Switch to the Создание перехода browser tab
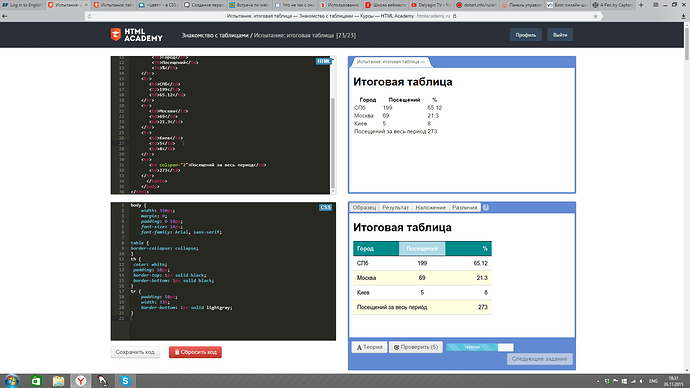The width and height of the screenshot is (690, 388). (204, 5)
